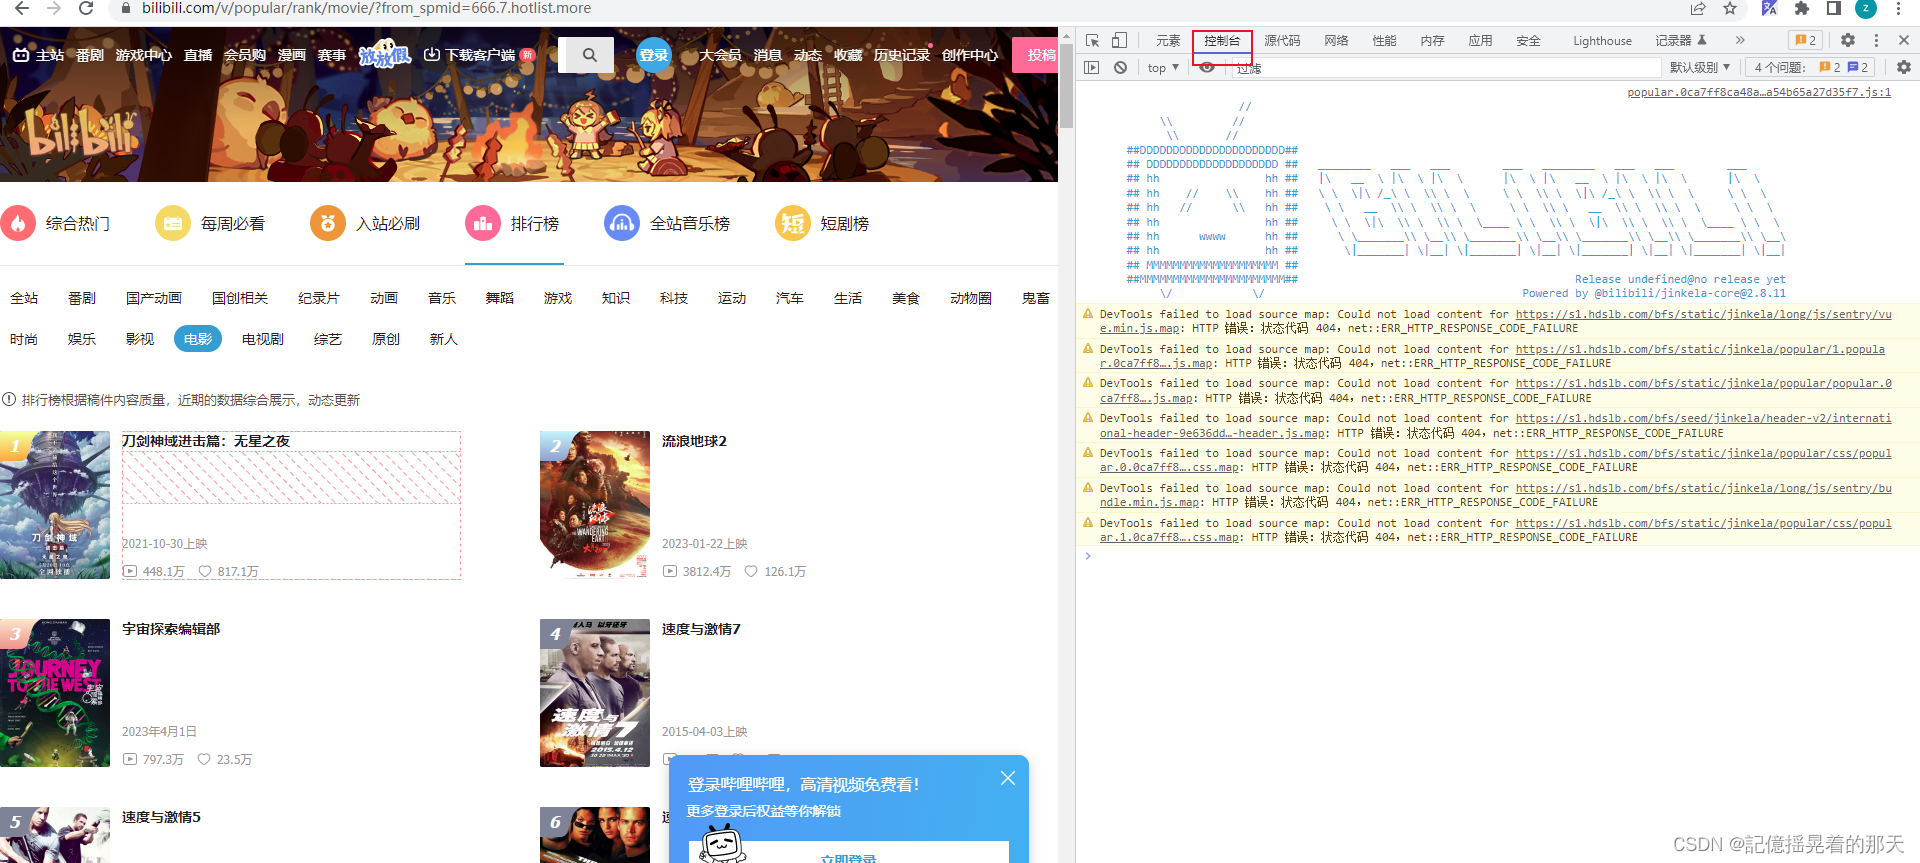This screenshot has height=863, width=1920.
Task: Click the 流浪地球2 title link
Action: [x=694, y=441]
